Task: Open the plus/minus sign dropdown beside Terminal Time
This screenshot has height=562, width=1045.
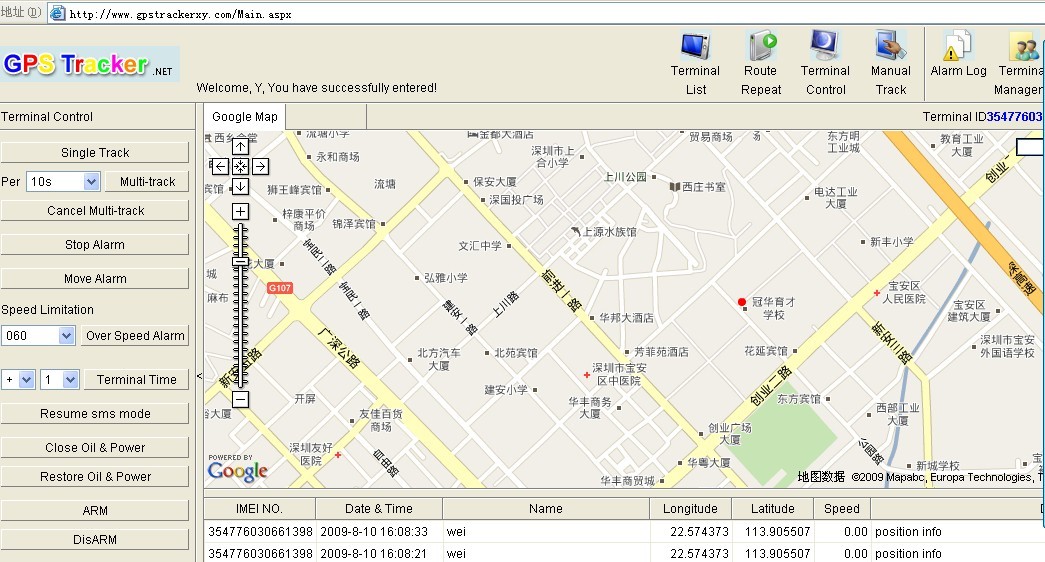Action: point(26,380)
